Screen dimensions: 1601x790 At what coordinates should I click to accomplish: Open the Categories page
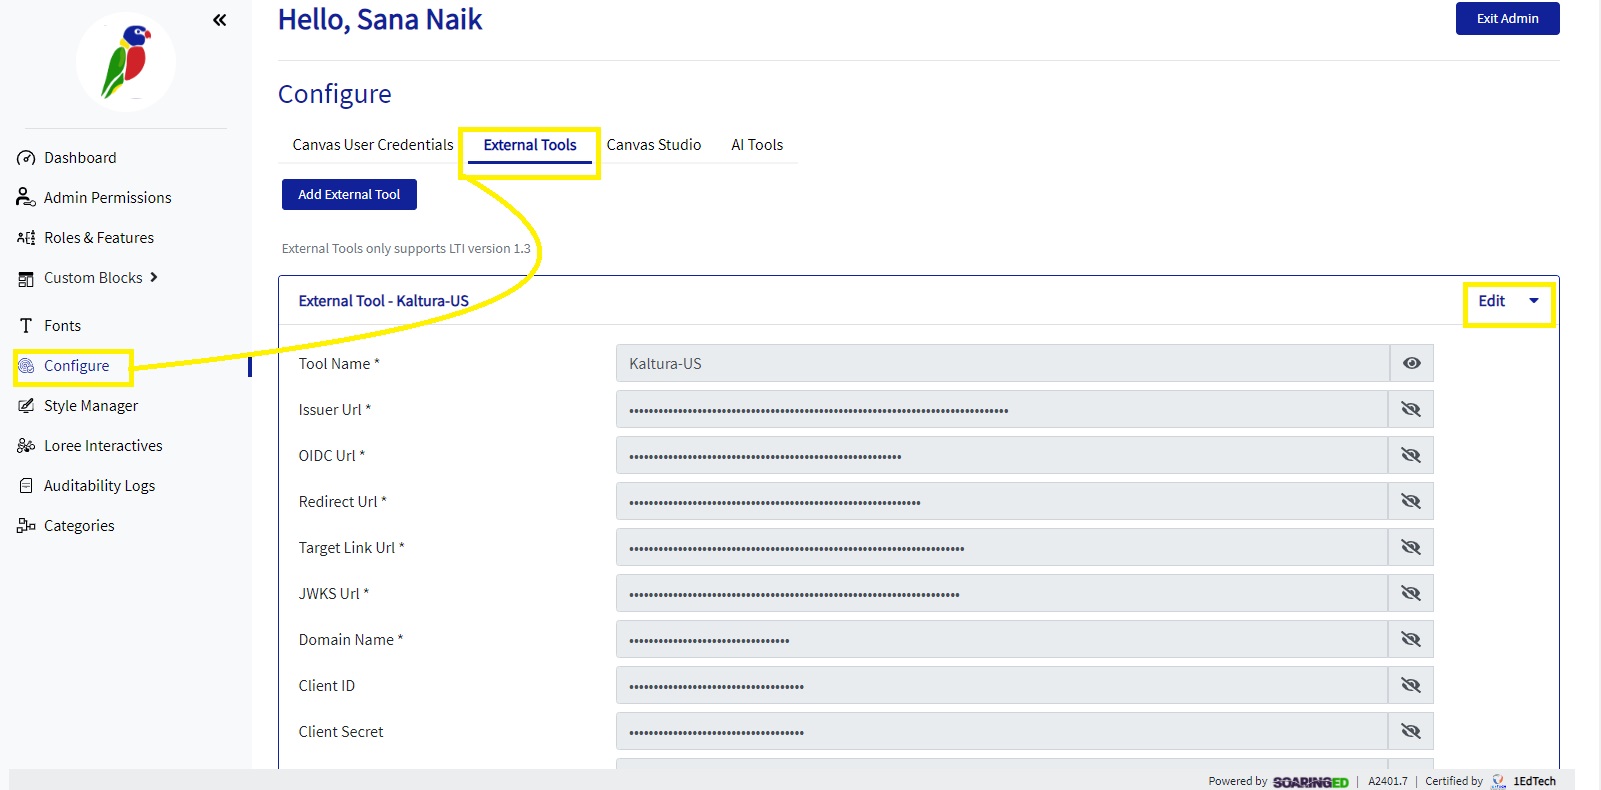[79, 526]
